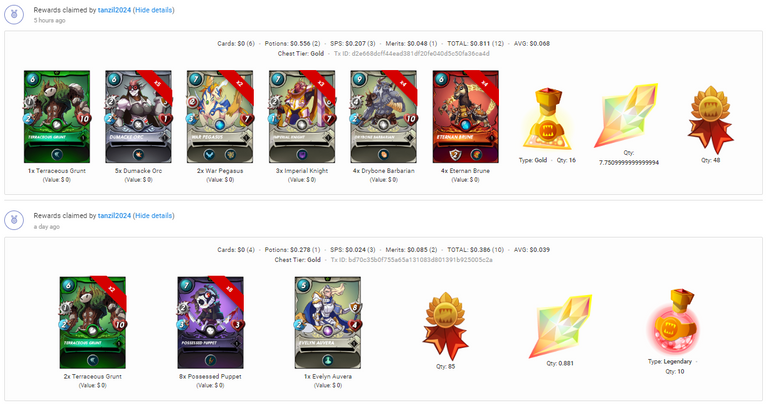Select the Evelyn Auvera card
Image resolution: width=768 pixels, height=405 pixels.
pos(328,322)
